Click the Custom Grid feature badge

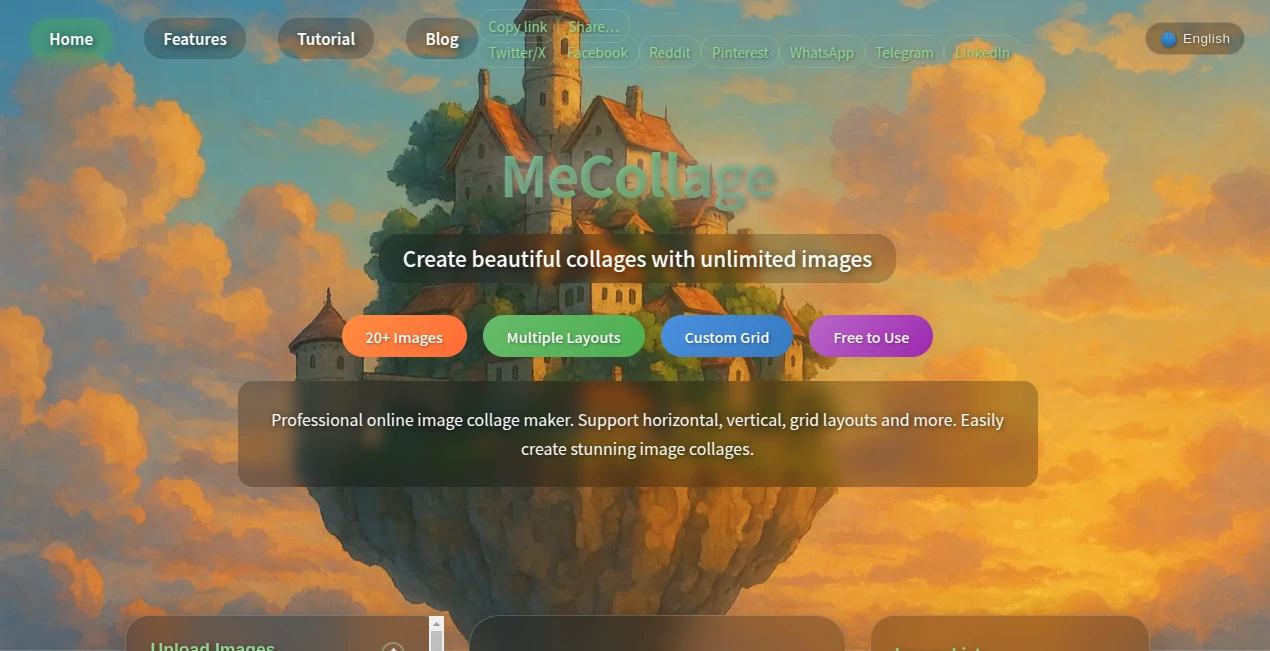pos(726,336)
